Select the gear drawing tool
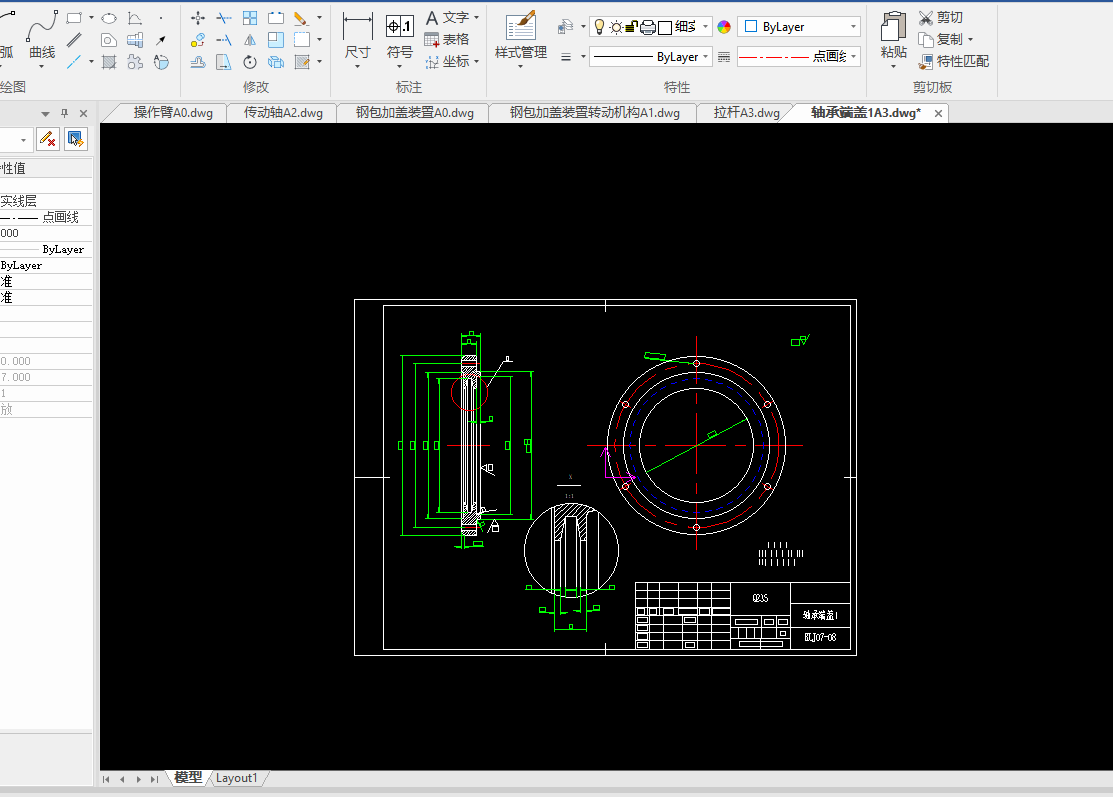 (x=135, y=62)
